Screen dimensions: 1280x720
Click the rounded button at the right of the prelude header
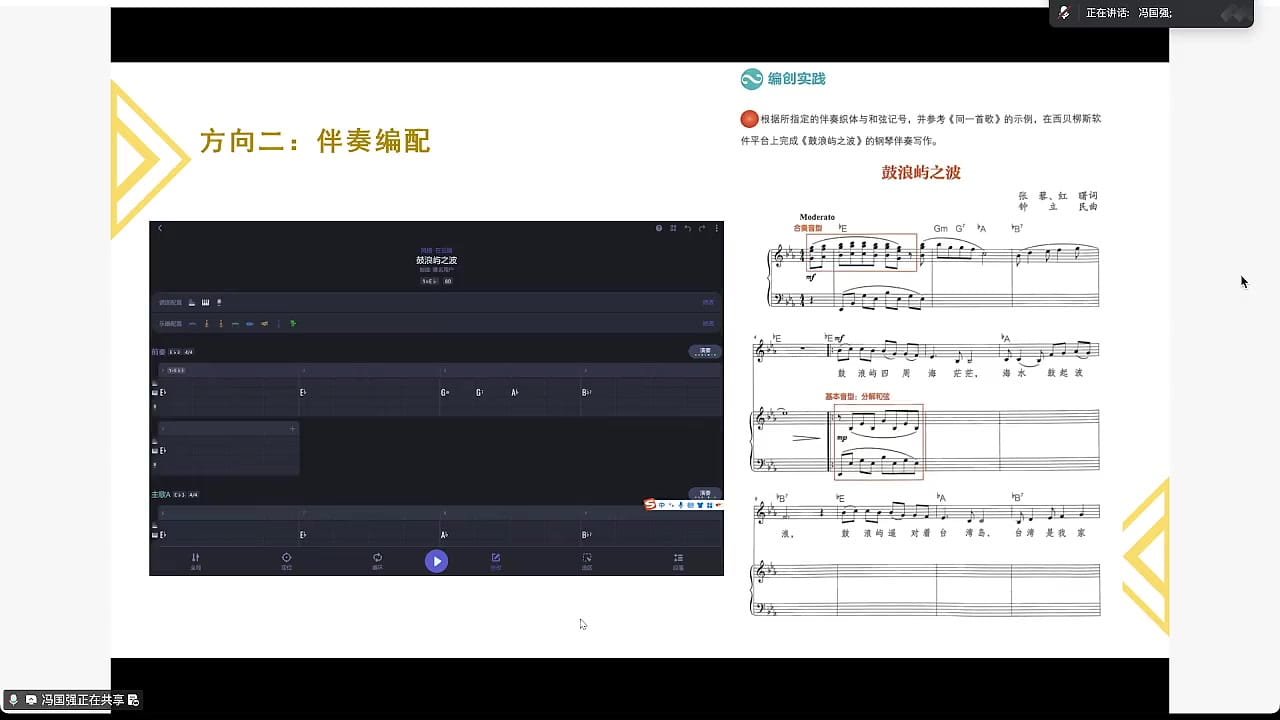pyautogui.click(x=705, y=351)
